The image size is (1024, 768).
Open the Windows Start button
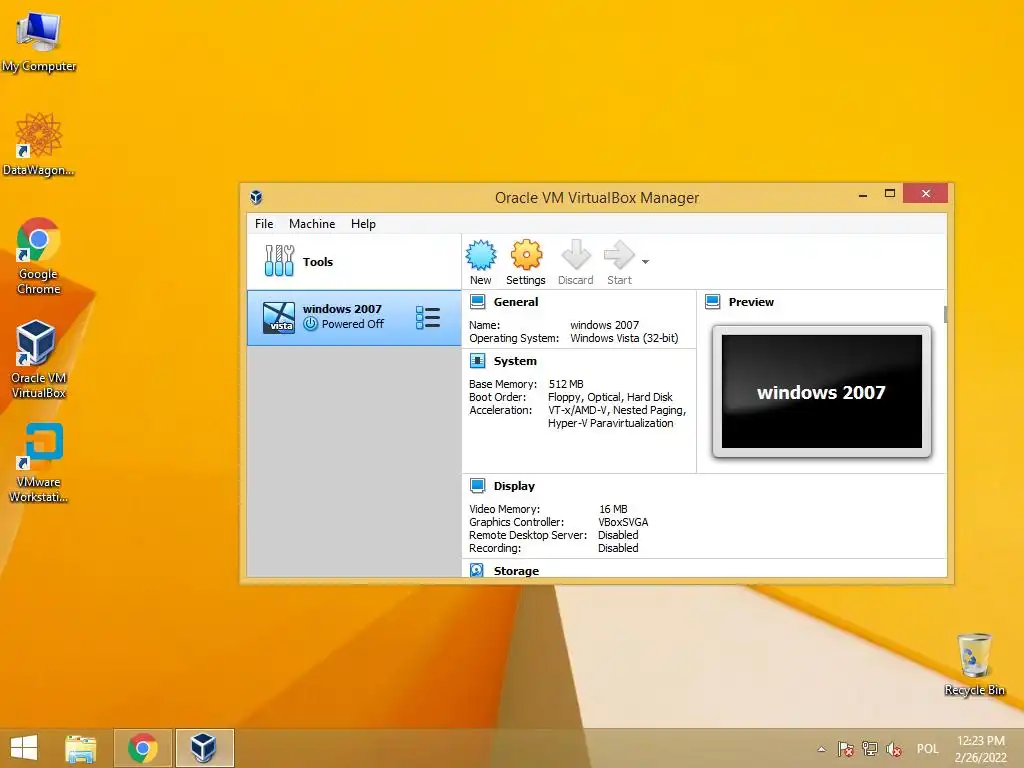point(24,748)
